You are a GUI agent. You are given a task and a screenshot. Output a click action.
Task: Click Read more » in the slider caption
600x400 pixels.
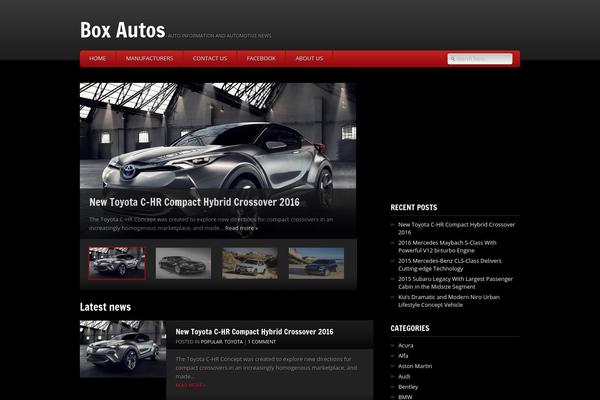pos(241,228)
